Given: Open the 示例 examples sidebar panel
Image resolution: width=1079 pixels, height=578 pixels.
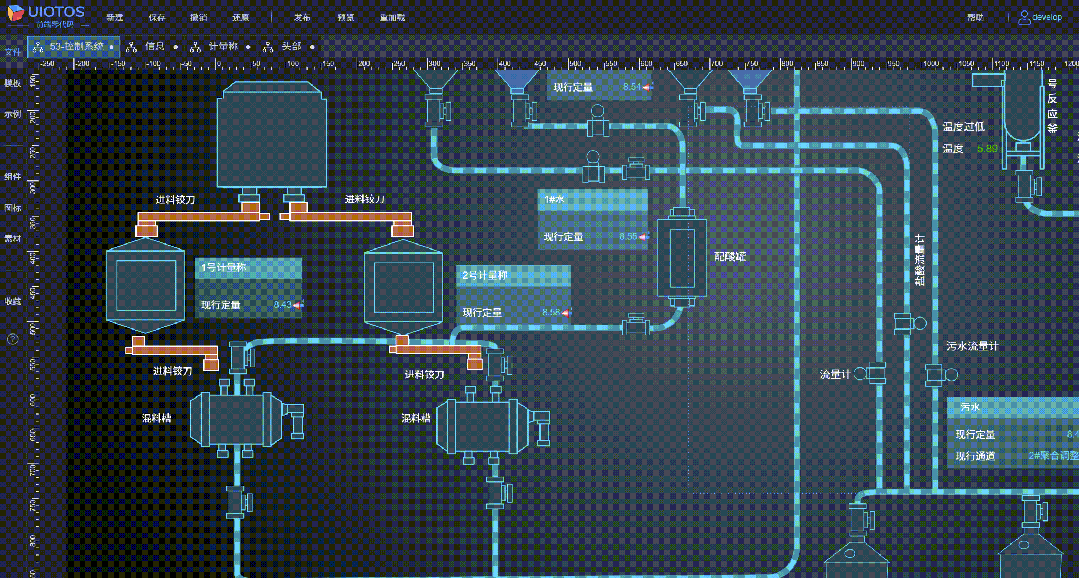Looking at the screenshot, I should point(12,115).
